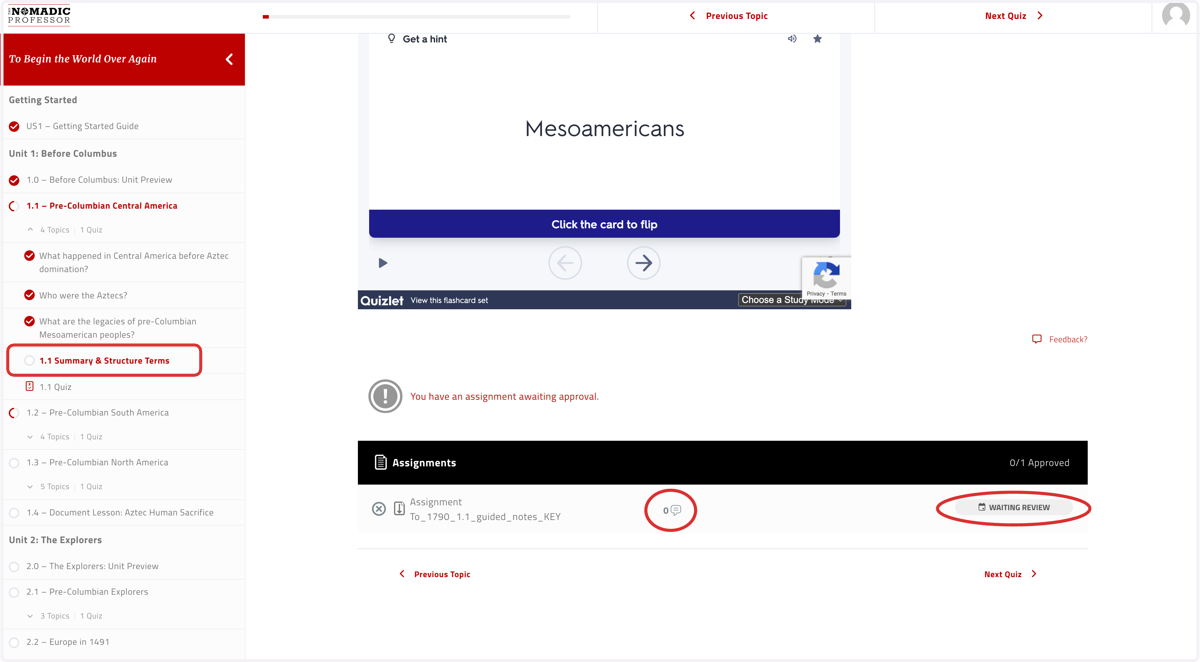The height and width of the screenshot is (662, 1200).
Task: Open 1.2 Pre-Columbian South America lesson
Action: point(97,412)
